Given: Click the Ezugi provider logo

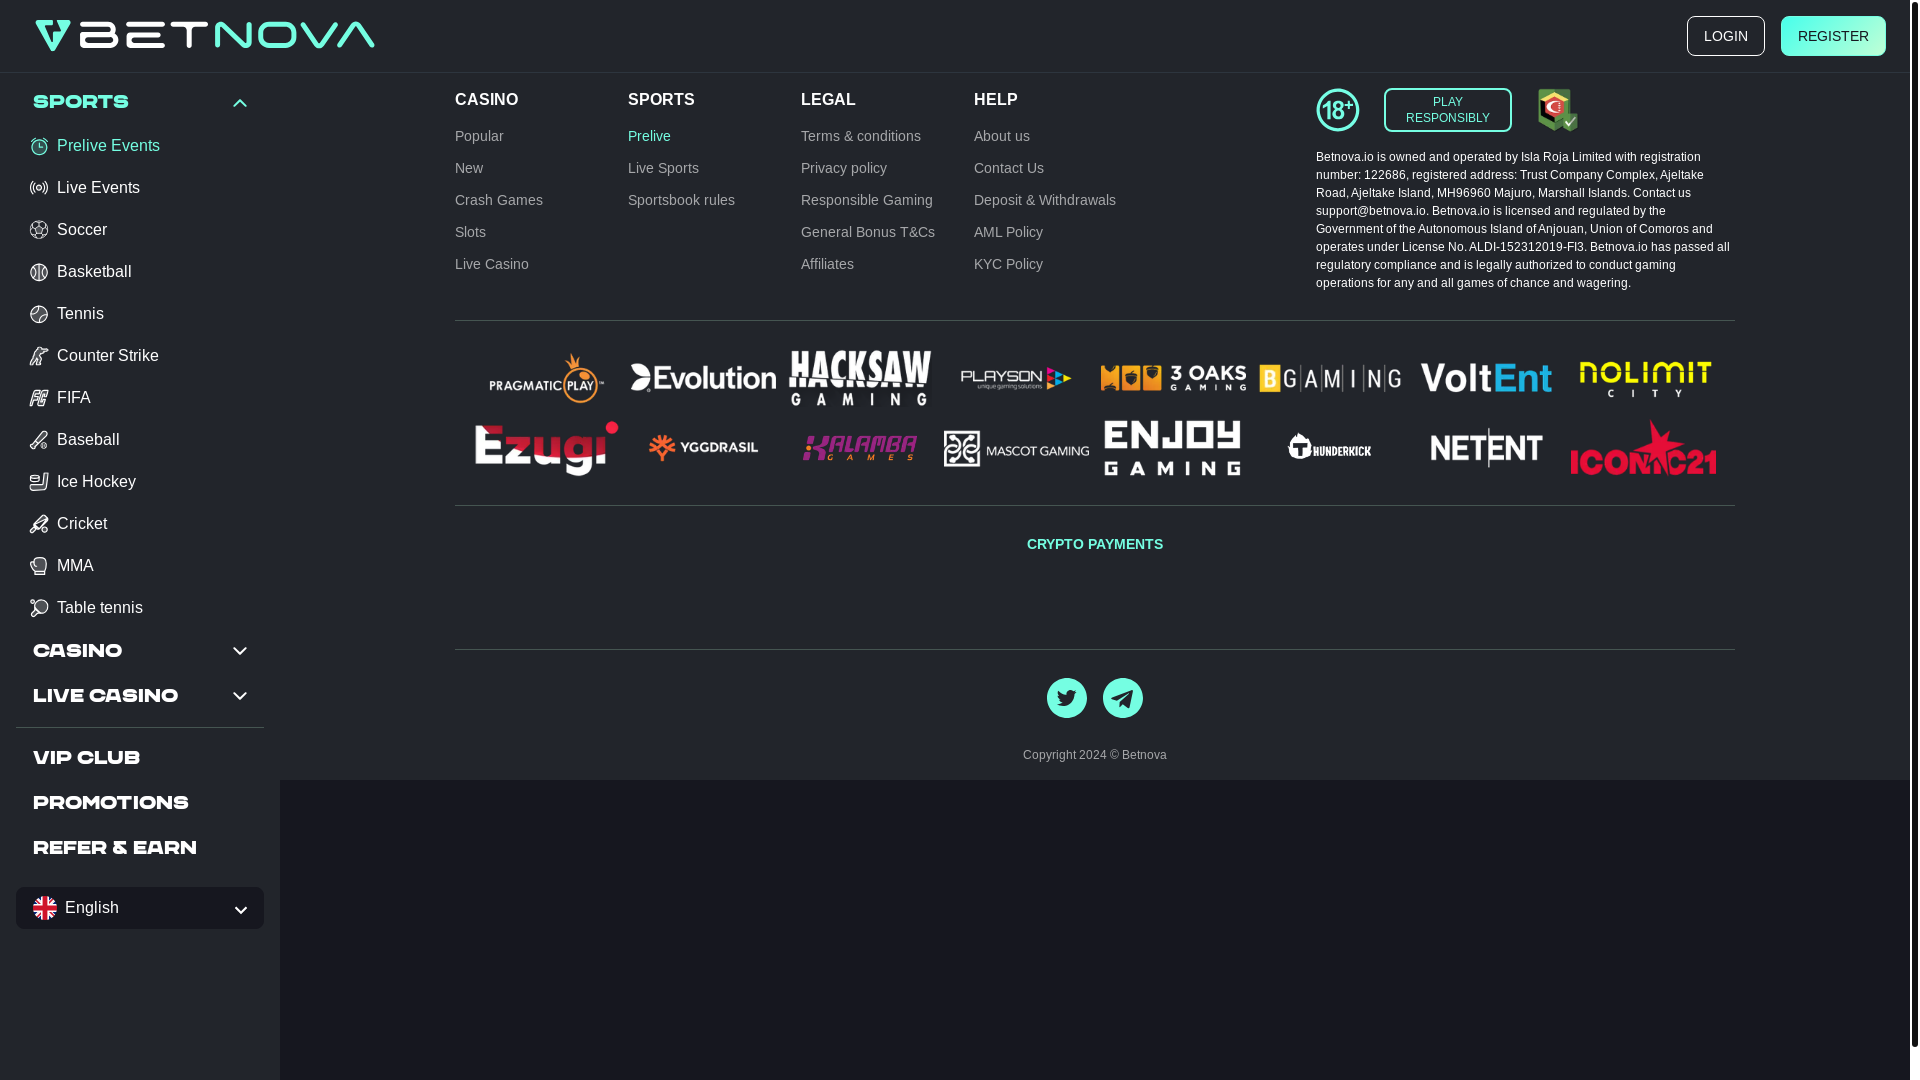Looking at the screenshot, I should click(546, 448).
